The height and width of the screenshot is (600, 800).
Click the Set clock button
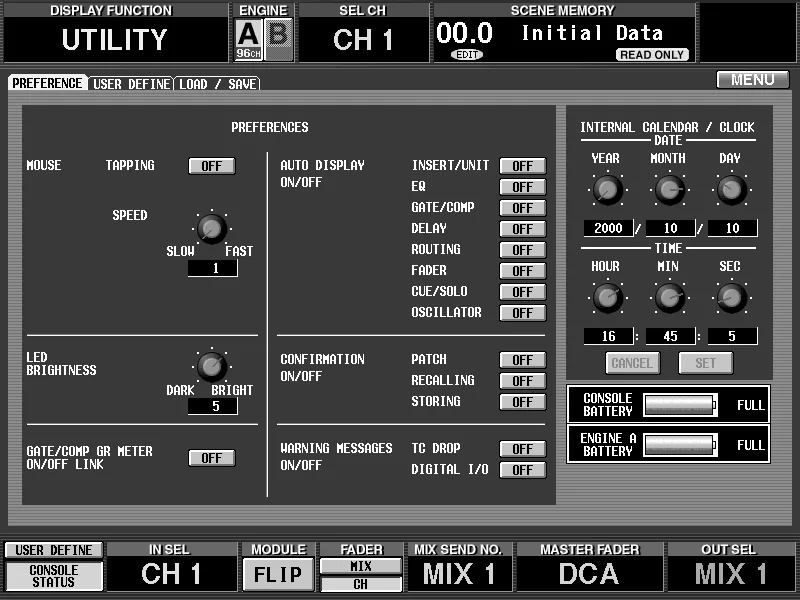coord(706,363)
